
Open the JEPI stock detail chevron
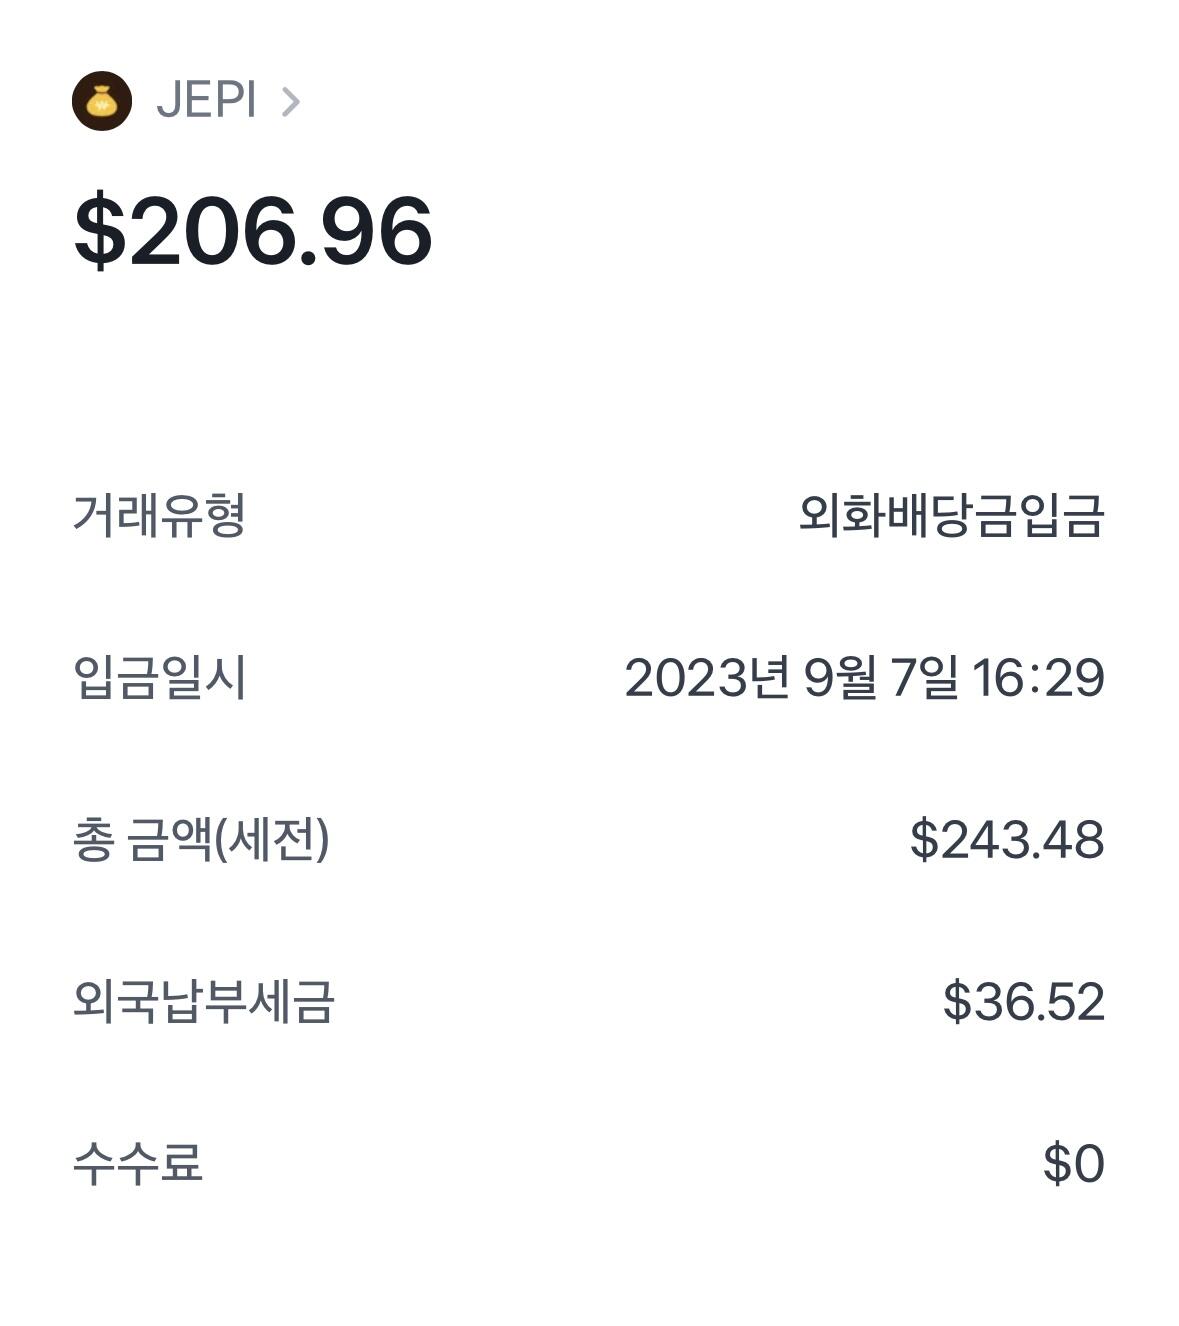tap(290, 102)
